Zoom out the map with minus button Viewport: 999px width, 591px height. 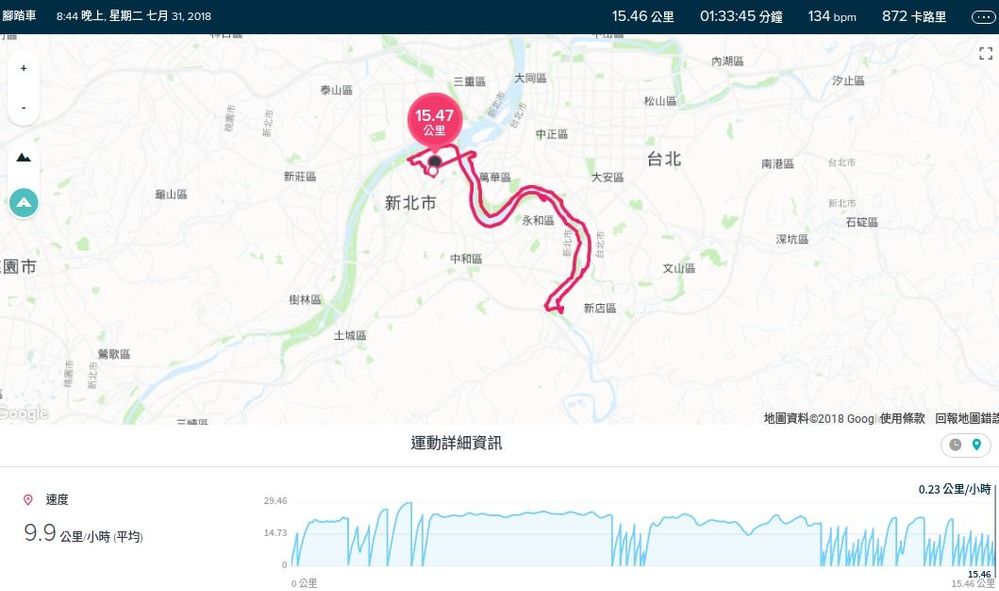click(x=24, y=107)
